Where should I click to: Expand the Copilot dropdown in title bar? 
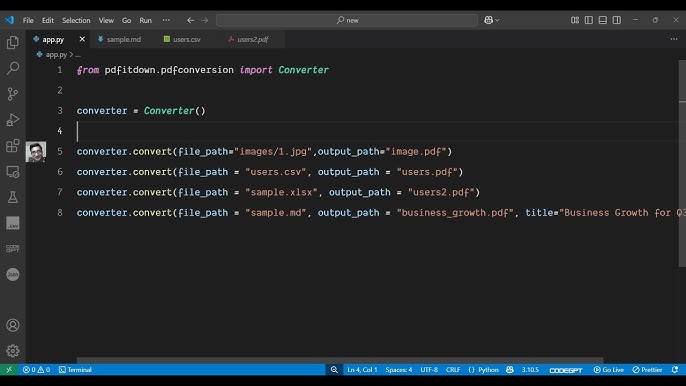click(492, 20)
